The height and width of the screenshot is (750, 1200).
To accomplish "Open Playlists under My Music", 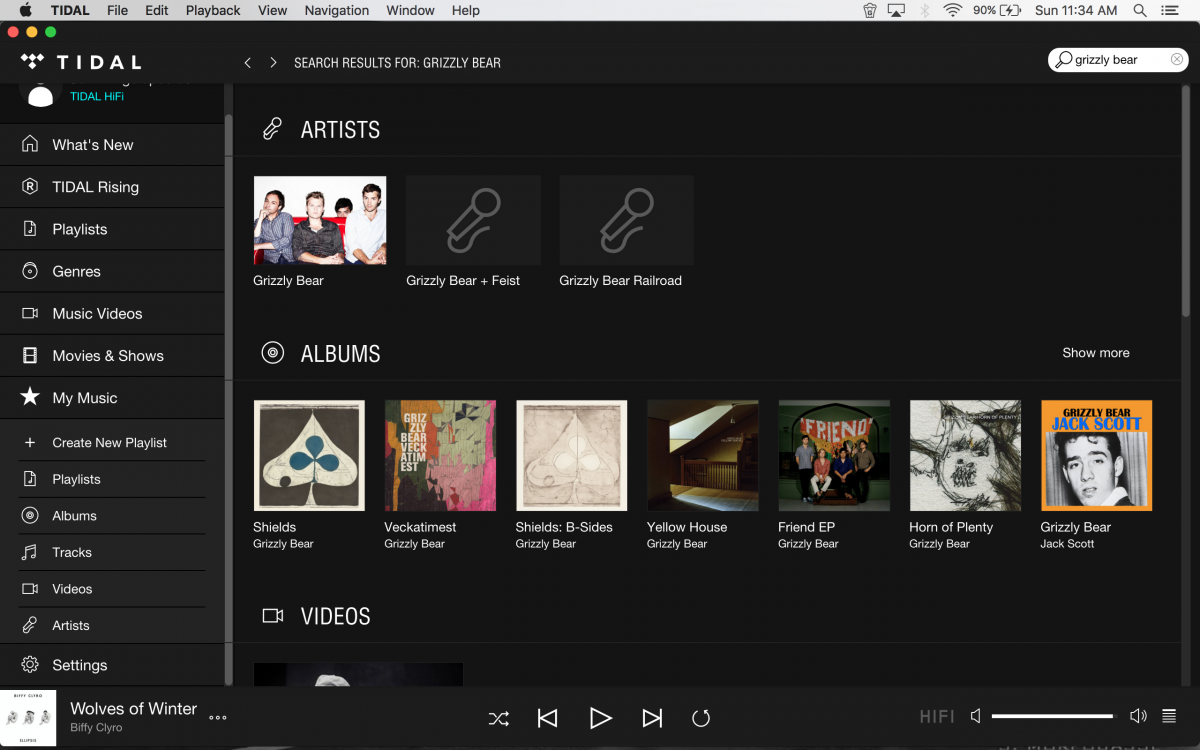I will pyautogui.click(x=112, y=479).
